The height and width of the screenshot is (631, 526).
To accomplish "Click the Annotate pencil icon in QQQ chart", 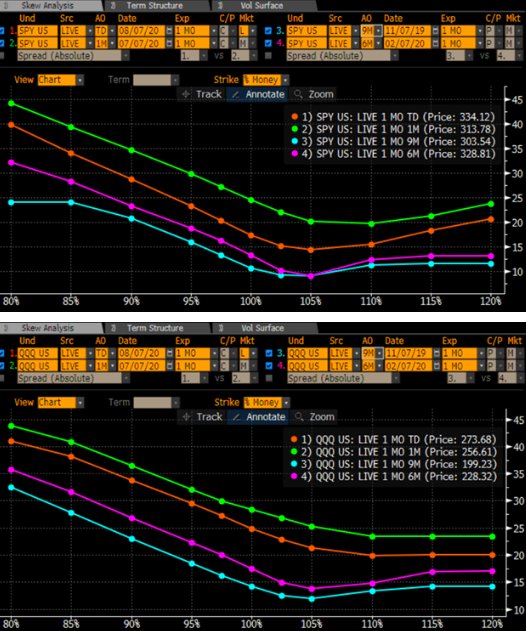I will [237, 417].
